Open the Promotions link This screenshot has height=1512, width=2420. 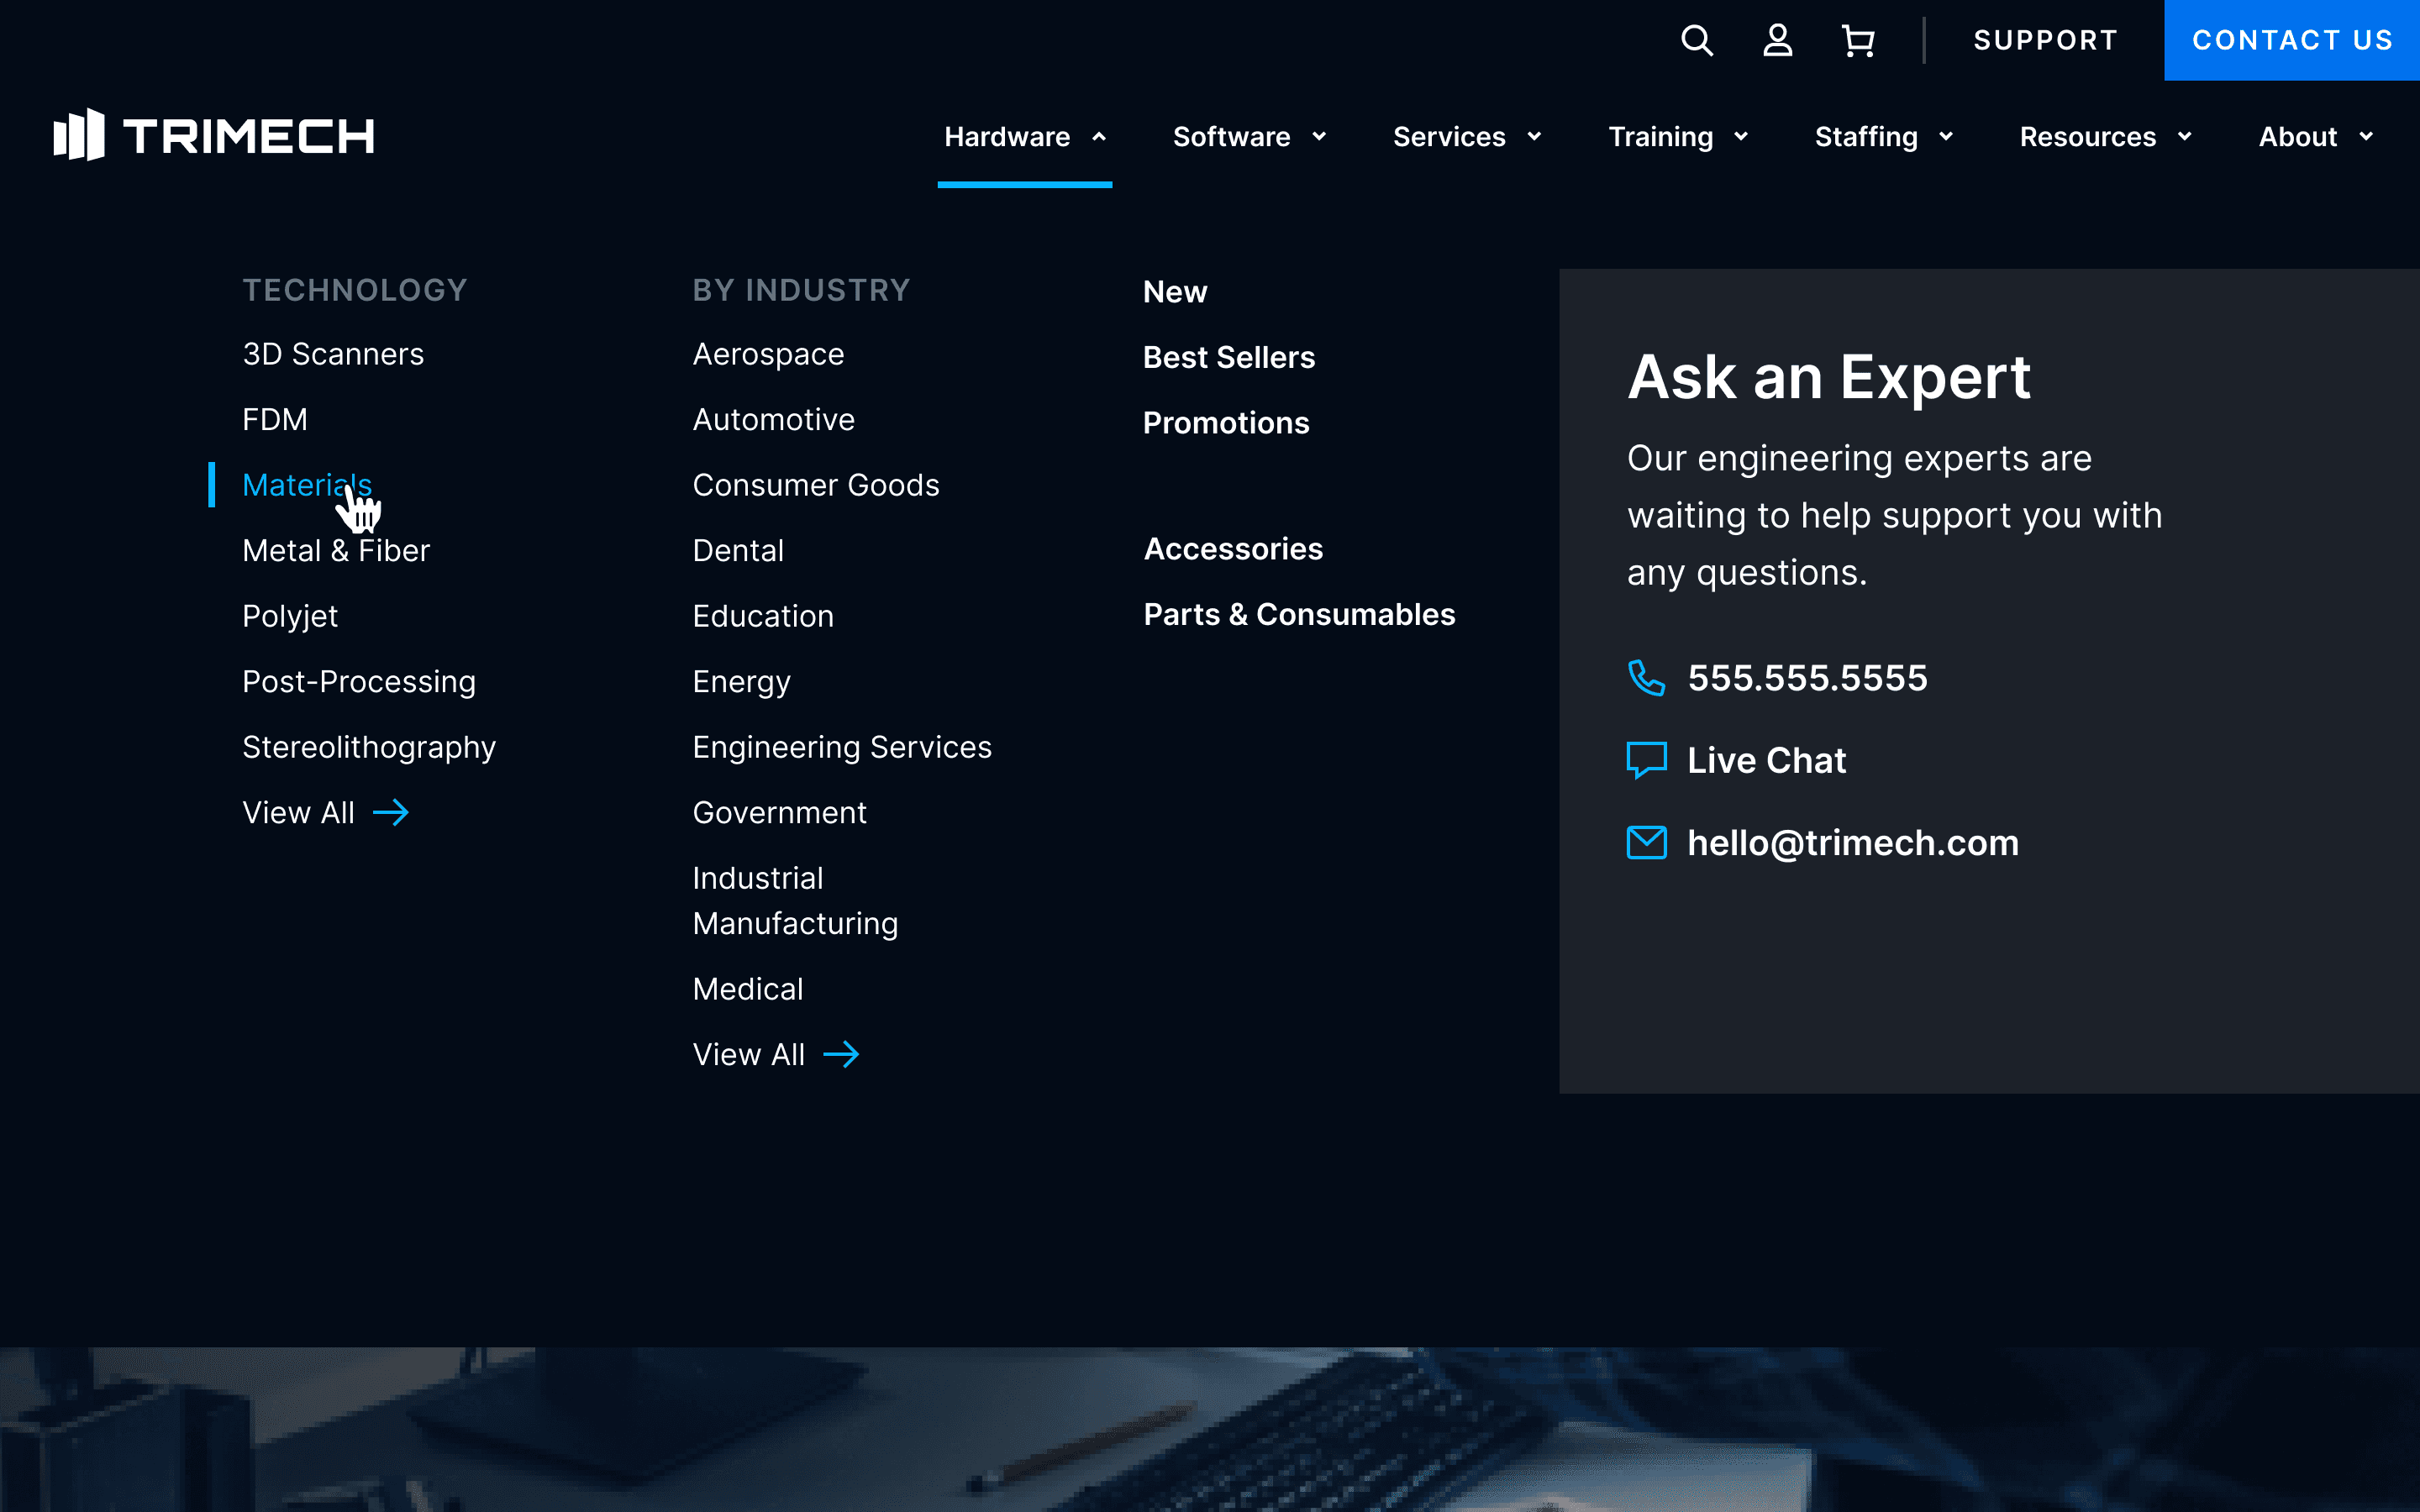1226,423
